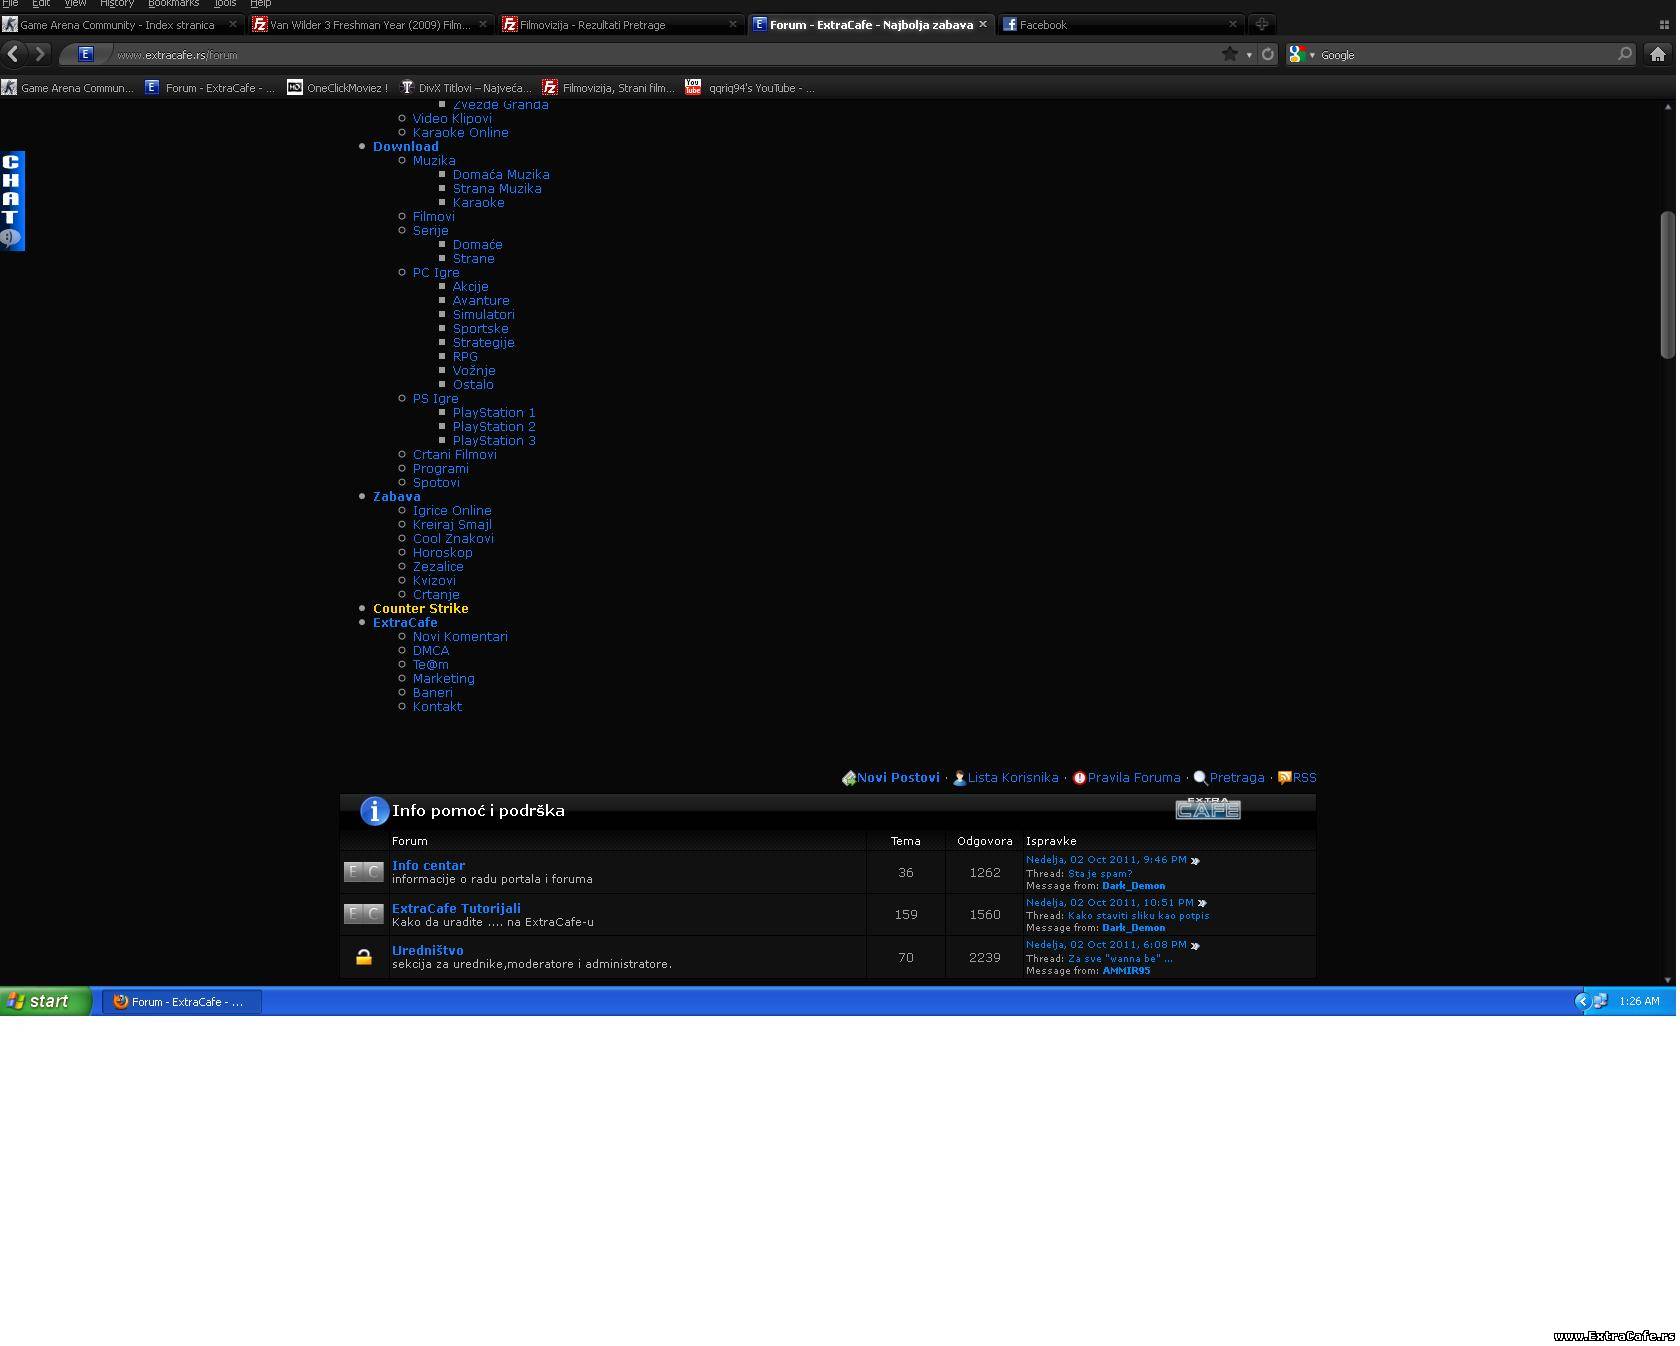1680x1346 pixels.
Task: Expand the address bar history dropdown arrow
Action: [x=1249, y=55]
